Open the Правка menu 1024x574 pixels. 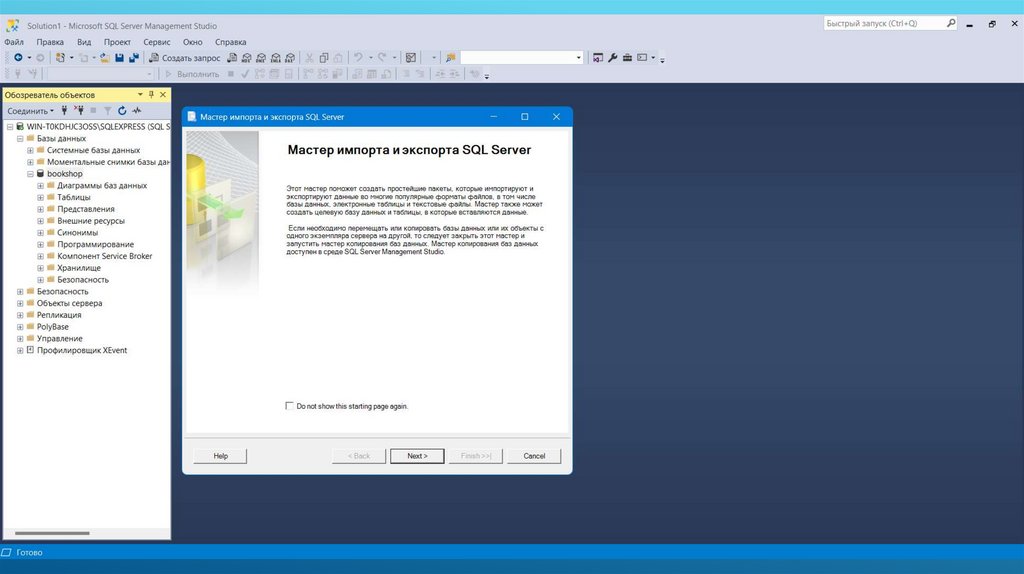click(x=50, y=42)
